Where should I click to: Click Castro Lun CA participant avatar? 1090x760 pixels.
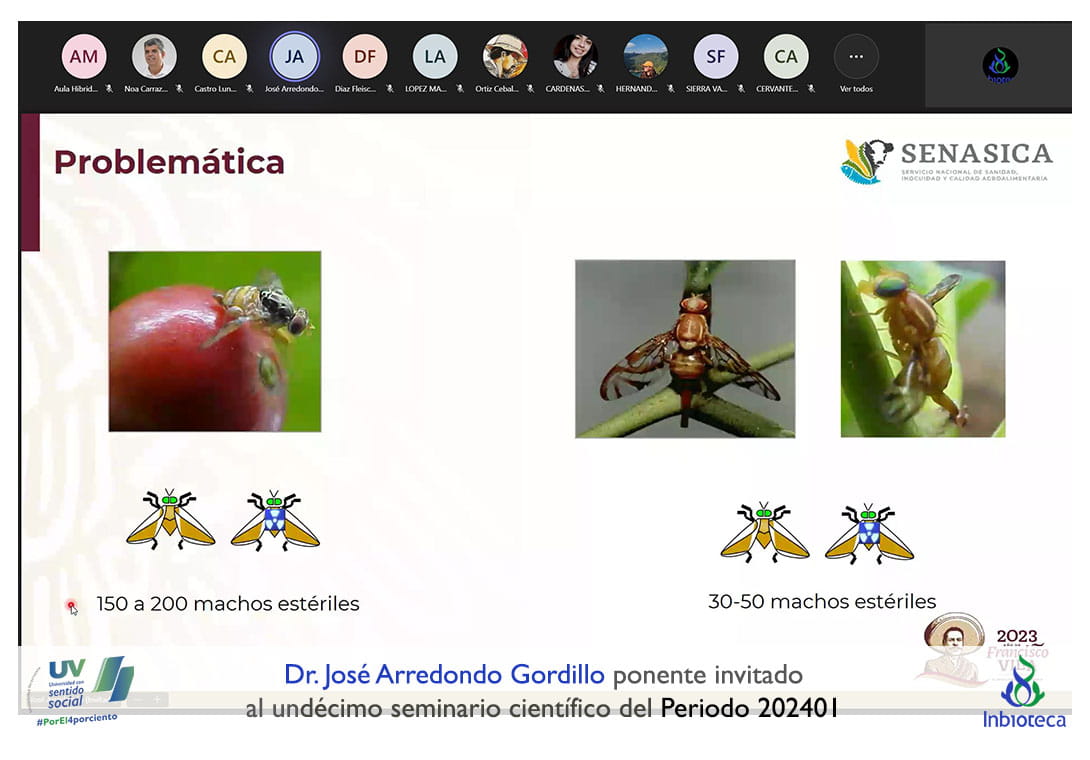coord(224,57)
